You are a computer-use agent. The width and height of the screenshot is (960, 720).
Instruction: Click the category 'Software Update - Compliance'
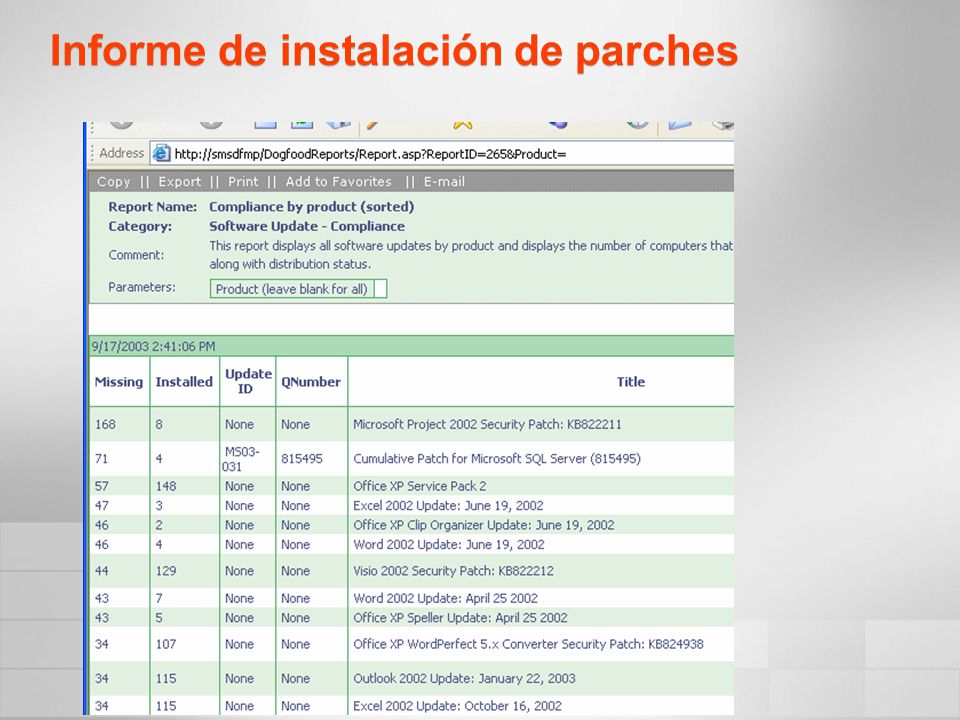click(307, 227)
